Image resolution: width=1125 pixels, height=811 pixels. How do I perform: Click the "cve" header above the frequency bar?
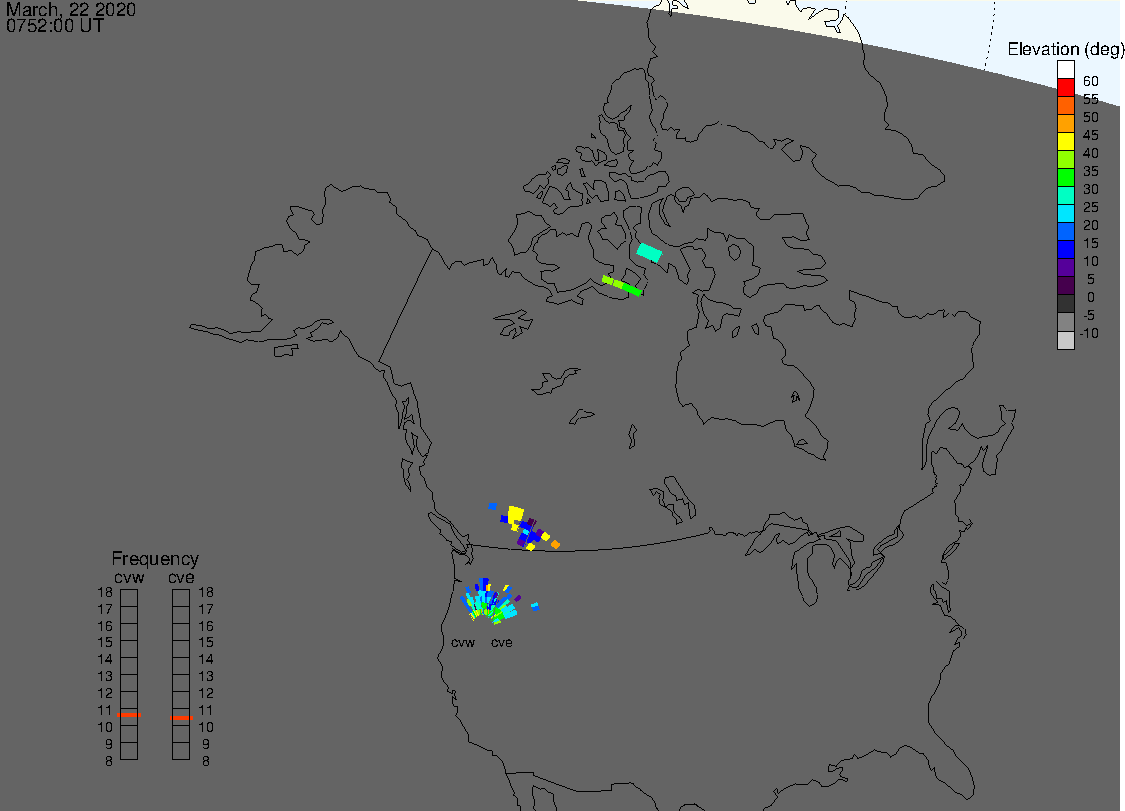click(x=181, y=578)
